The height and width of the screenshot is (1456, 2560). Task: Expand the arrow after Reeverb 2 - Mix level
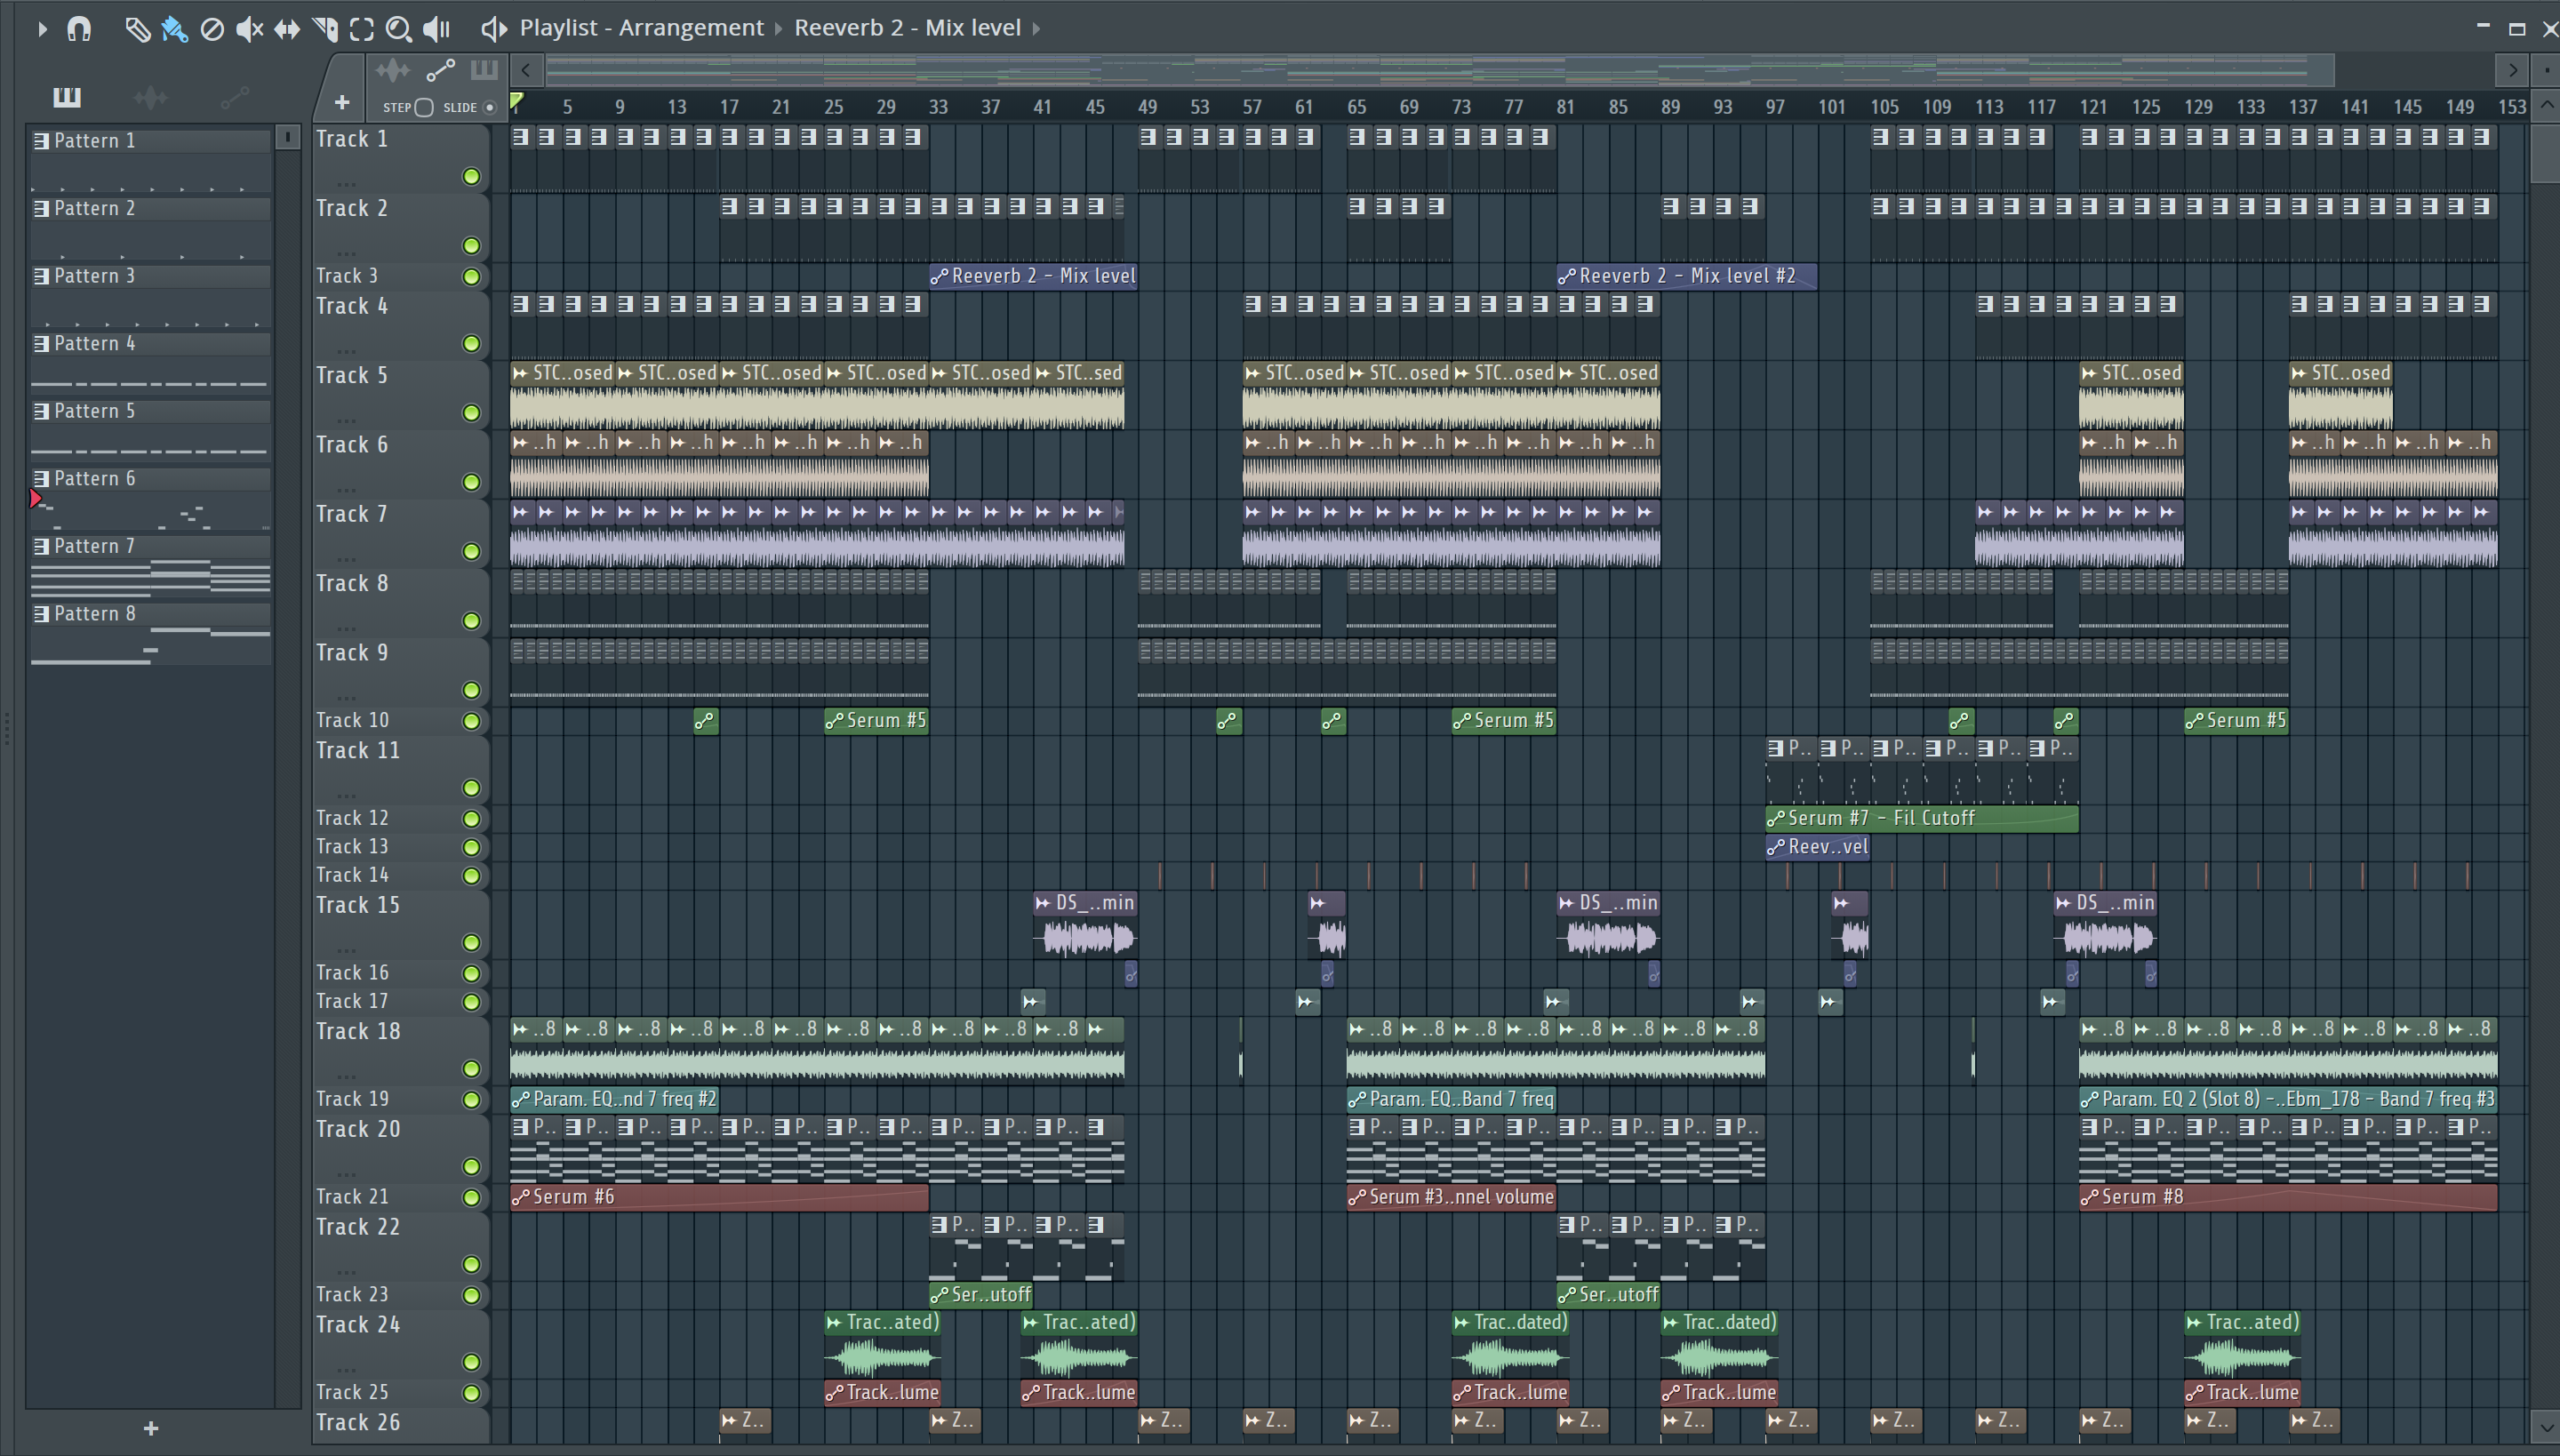(1036, 28)
